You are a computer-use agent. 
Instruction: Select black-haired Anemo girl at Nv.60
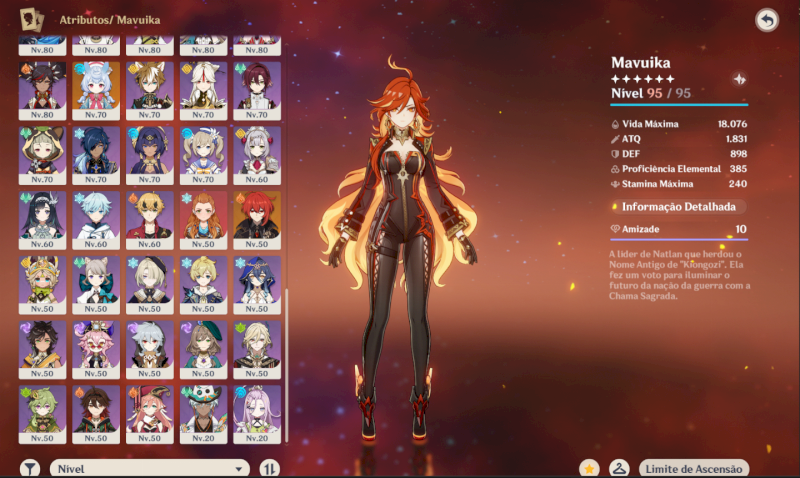pos(42,220)
